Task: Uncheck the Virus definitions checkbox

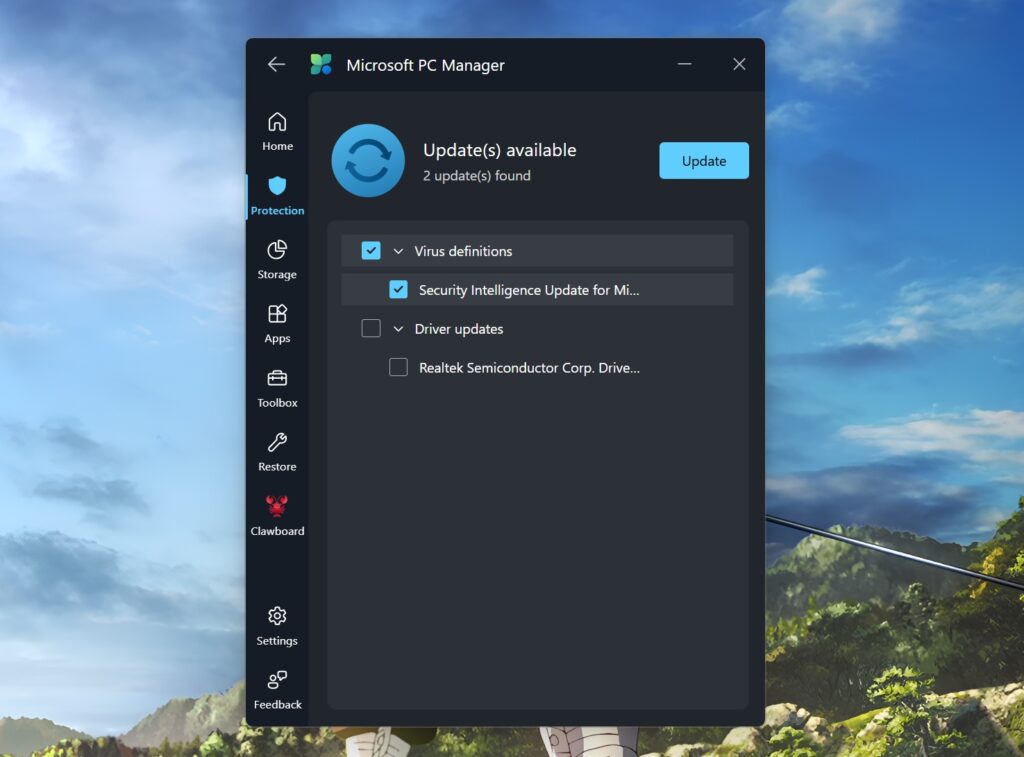Action: point(370,250)
